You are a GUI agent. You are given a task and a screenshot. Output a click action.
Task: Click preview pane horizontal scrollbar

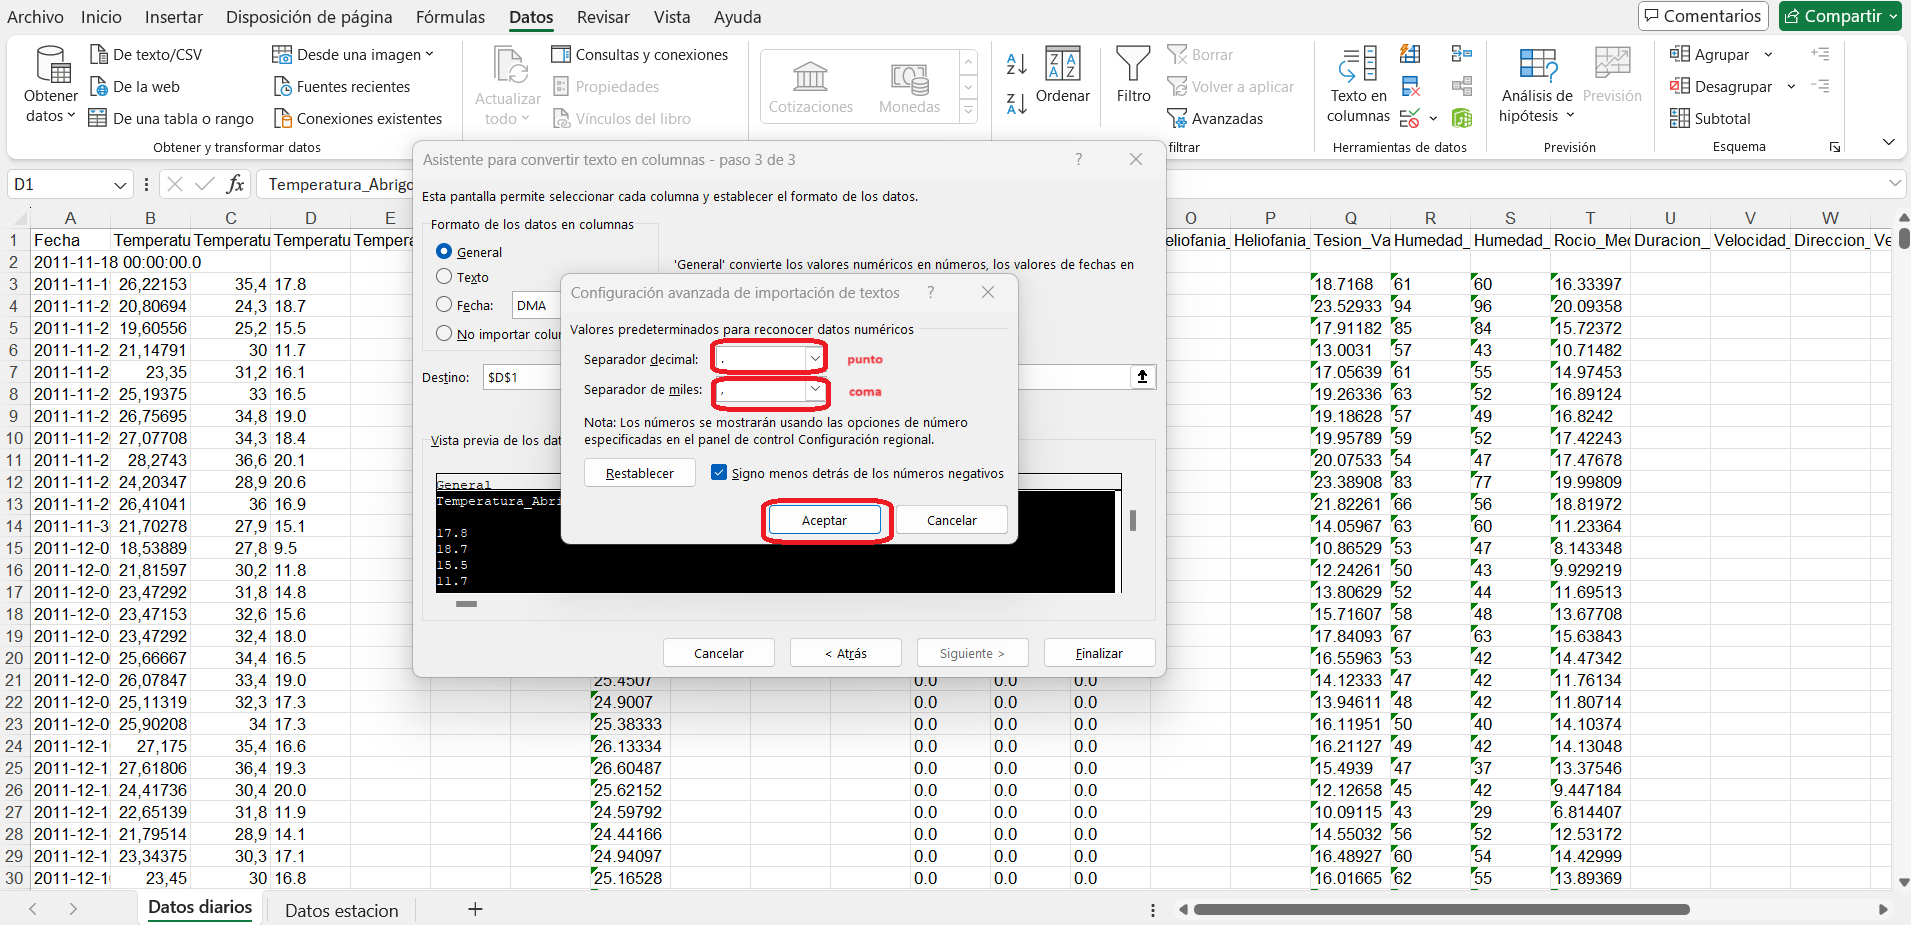pos(466,604)
